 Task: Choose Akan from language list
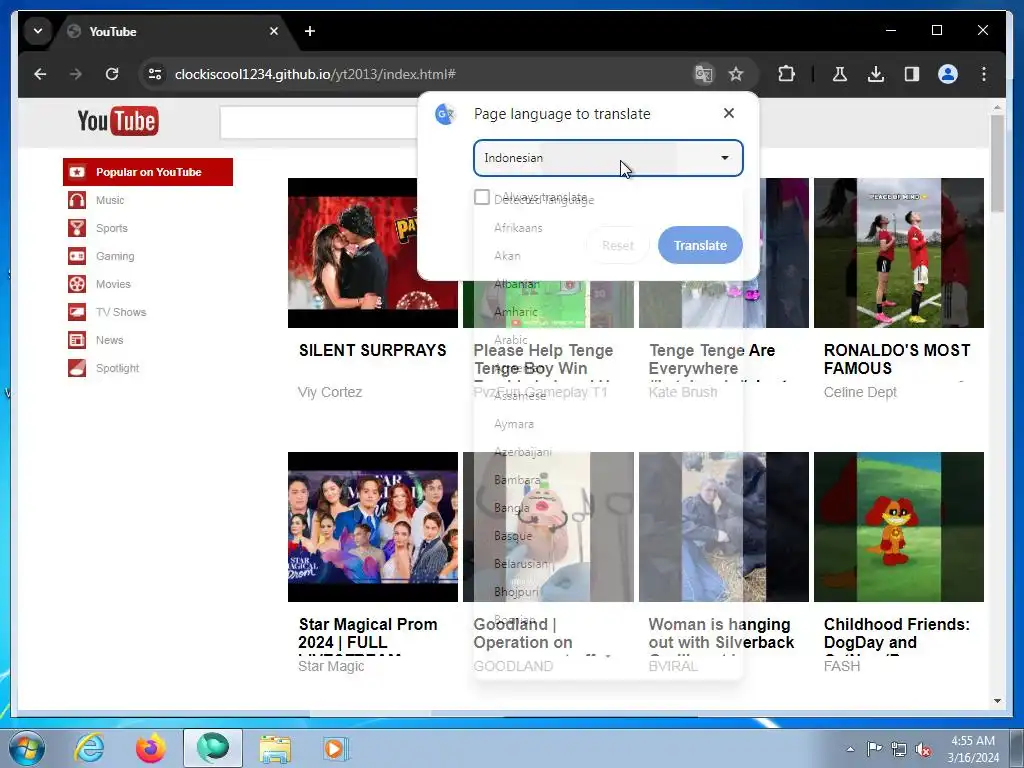pyautogui.click(x=507, y=256)
